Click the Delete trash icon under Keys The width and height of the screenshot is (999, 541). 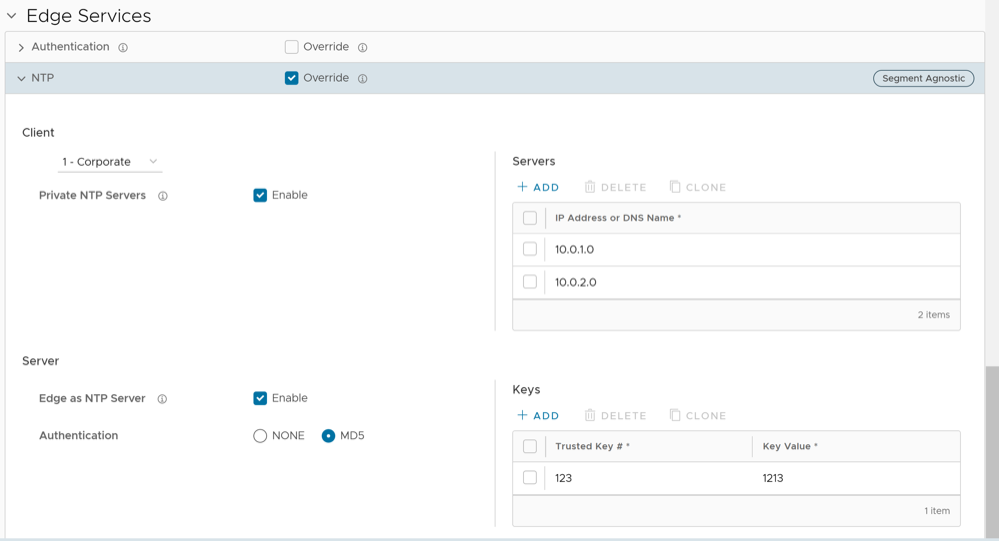click(x=590, y=415)
